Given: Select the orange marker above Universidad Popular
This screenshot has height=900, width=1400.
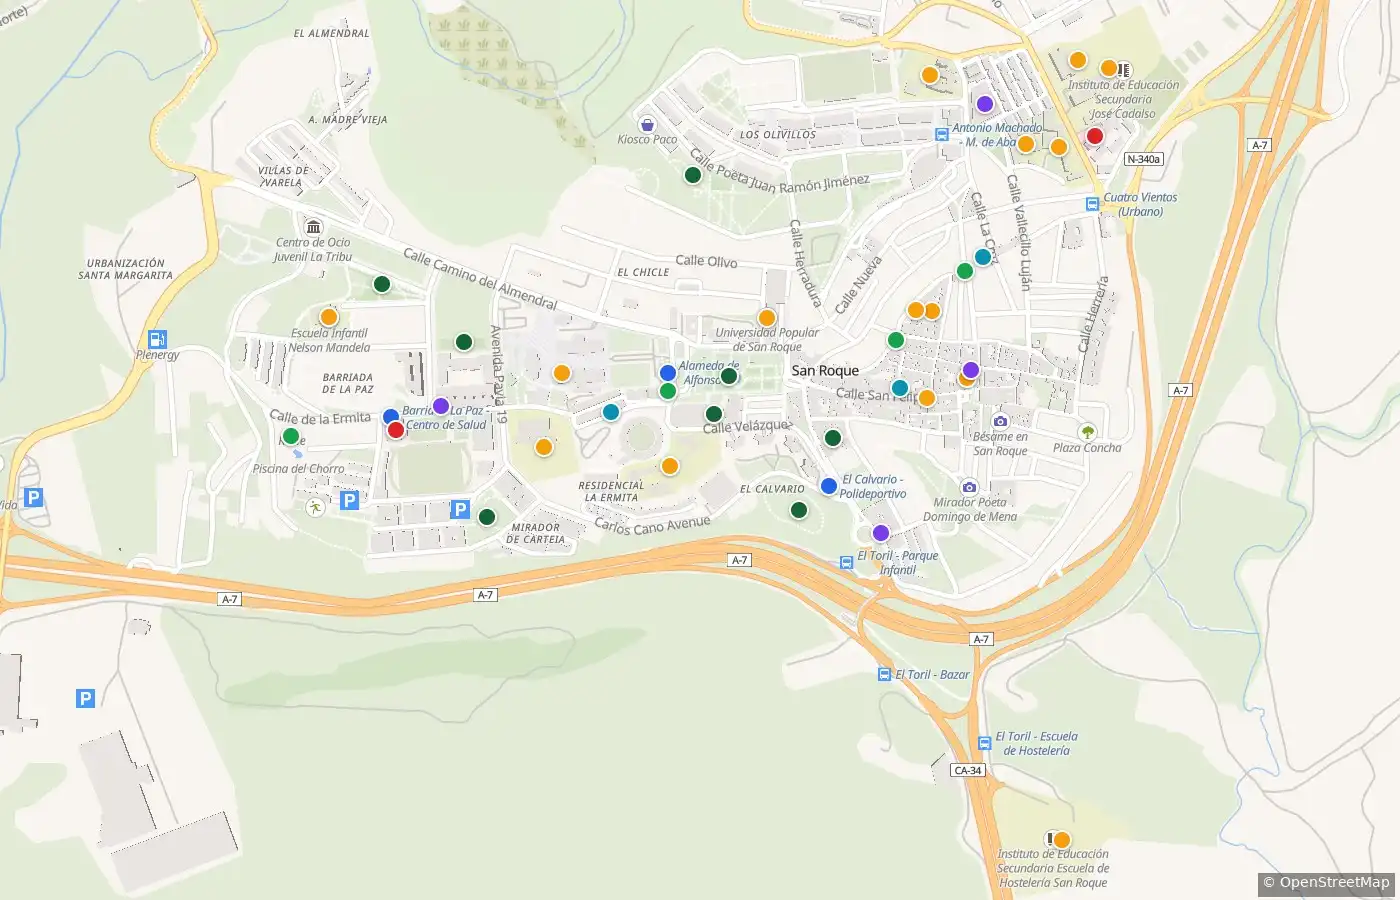Looking at the screenshot, I should click(767, 318).
